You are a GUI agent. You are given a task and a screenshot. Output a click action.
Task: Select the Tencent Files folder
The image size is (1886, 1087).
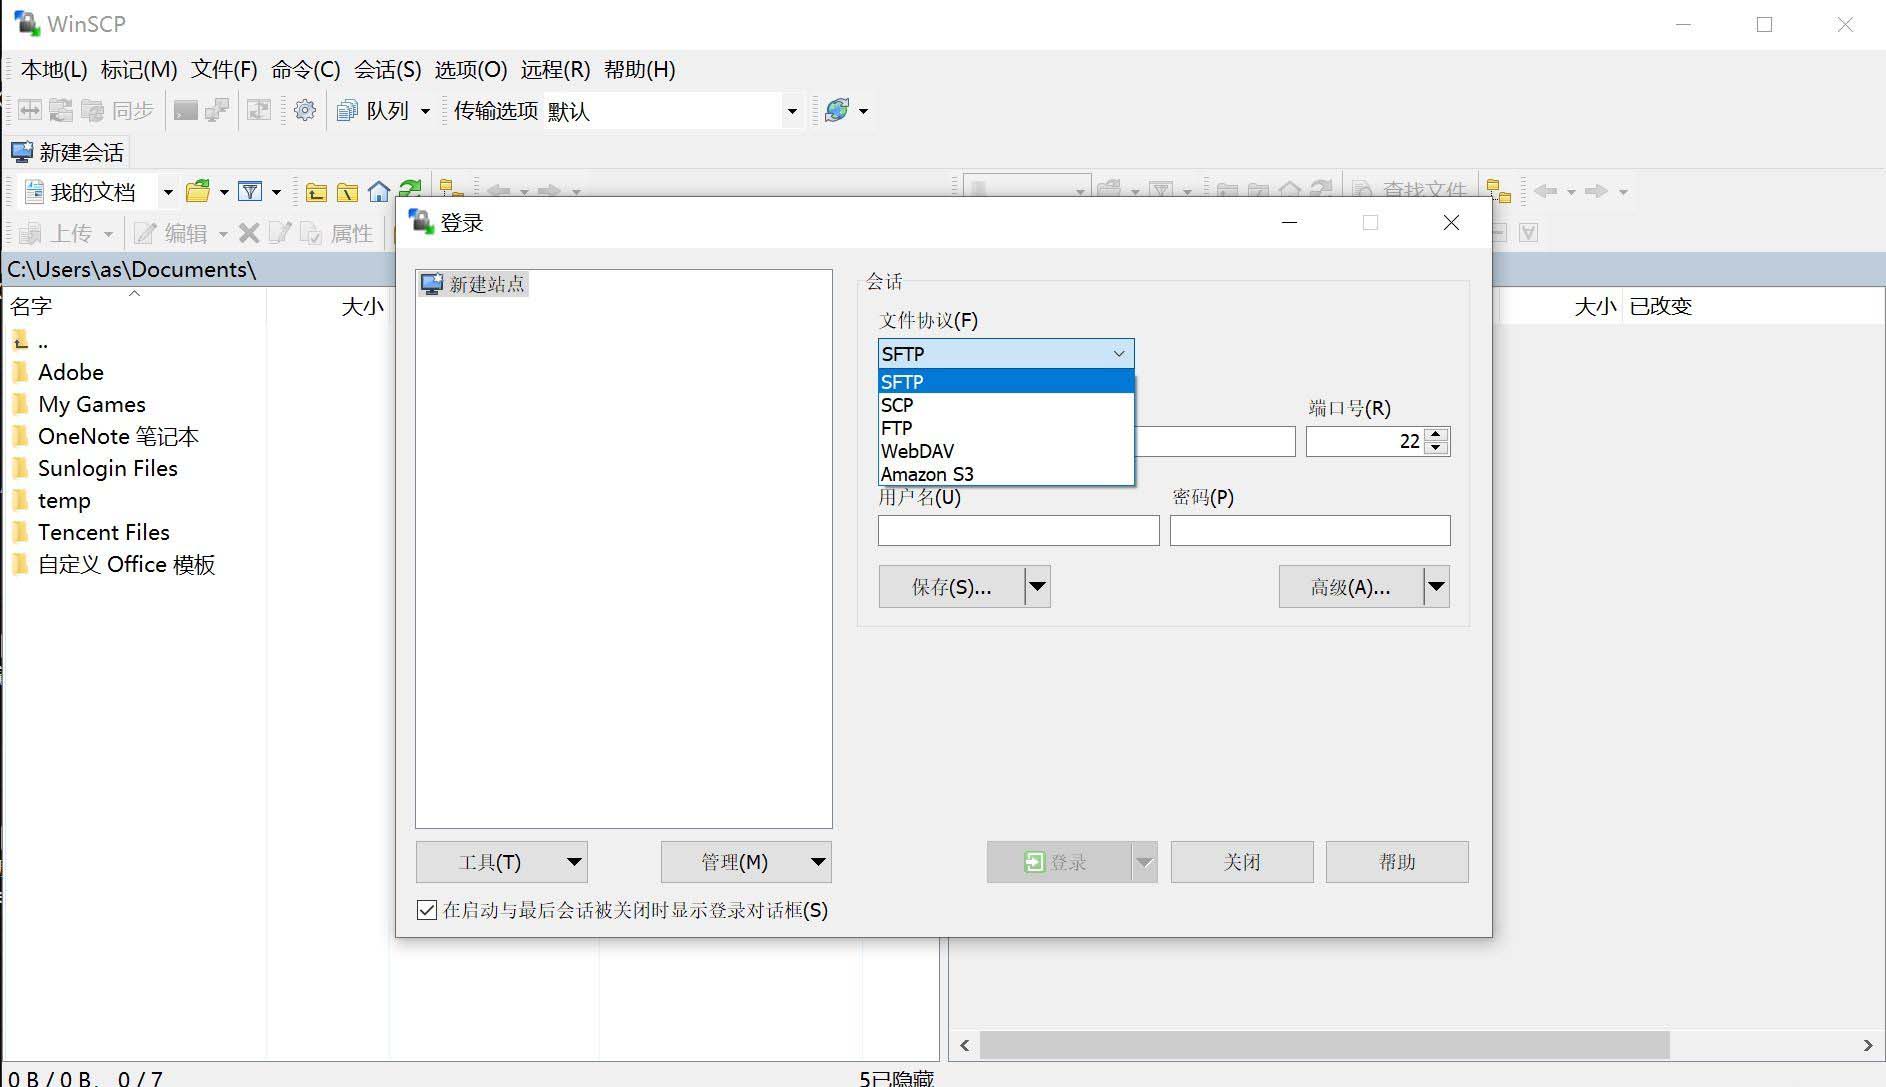pyautogui.click(x=103, y=532)
